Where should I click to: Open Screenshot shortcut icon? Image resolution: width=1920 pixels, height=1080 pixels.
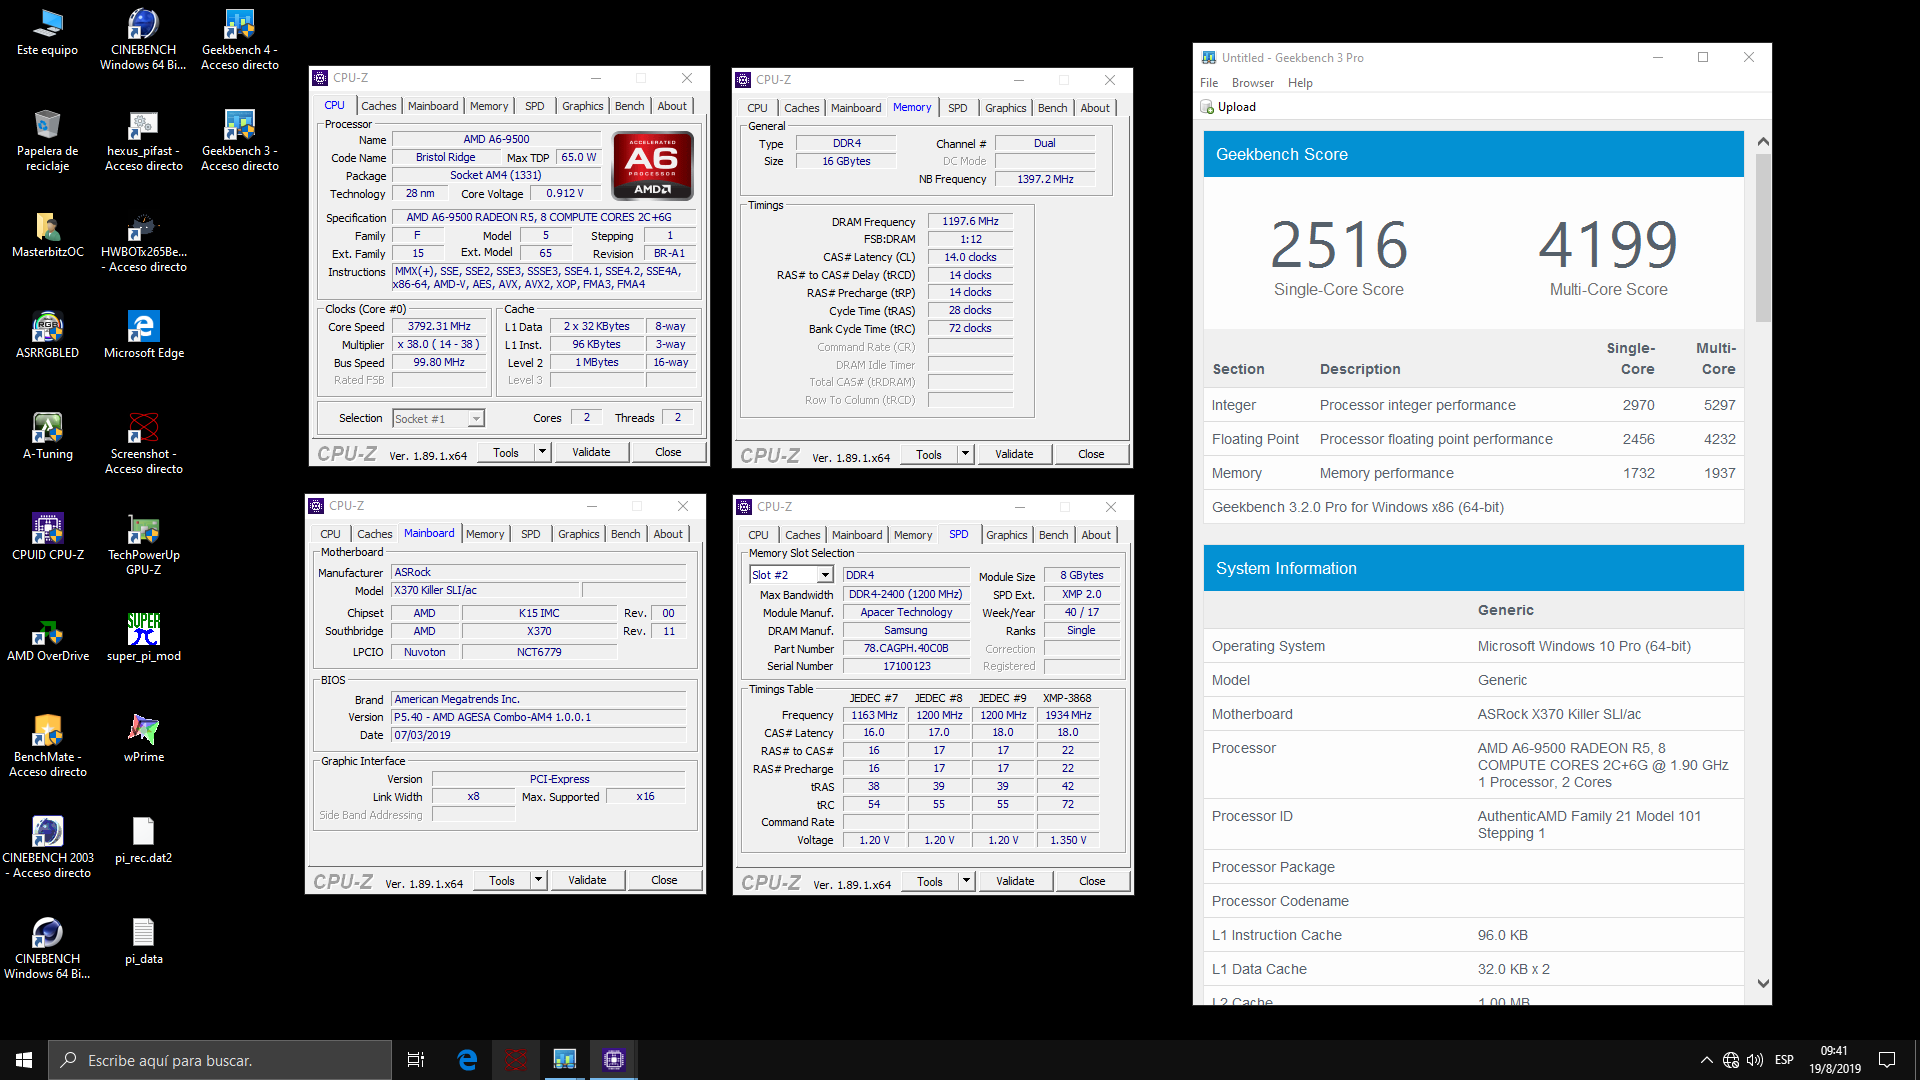[x=143, y=443]
